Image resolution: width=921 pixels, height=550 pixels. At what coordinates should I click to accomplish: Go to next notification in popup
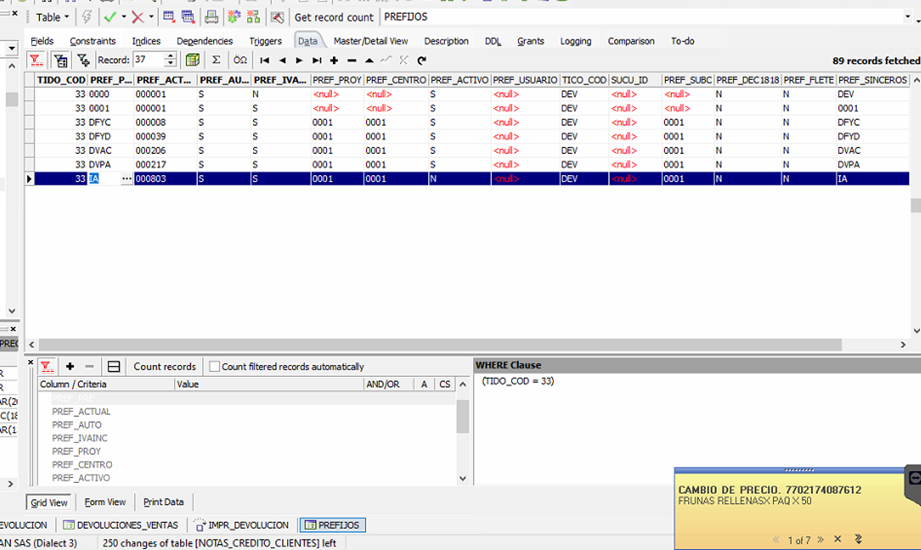pos(821,539)
